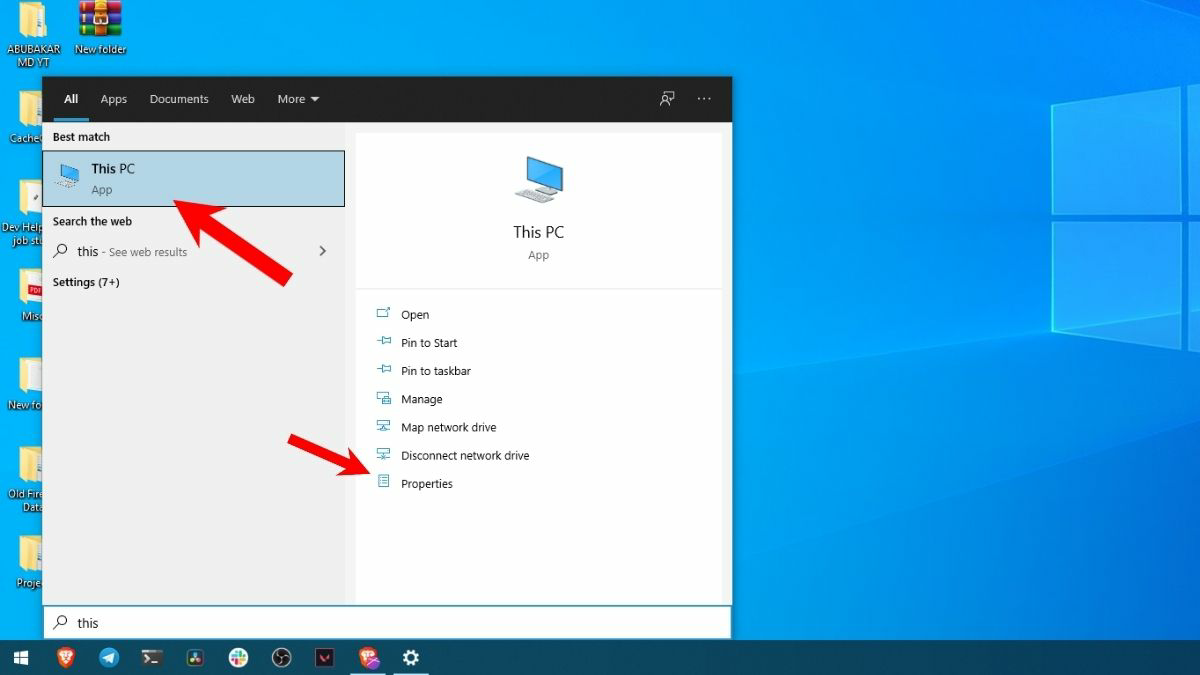This screenshot has height=675, width=1200.
Task: Select Map network drive action
Action: point(448,427)
